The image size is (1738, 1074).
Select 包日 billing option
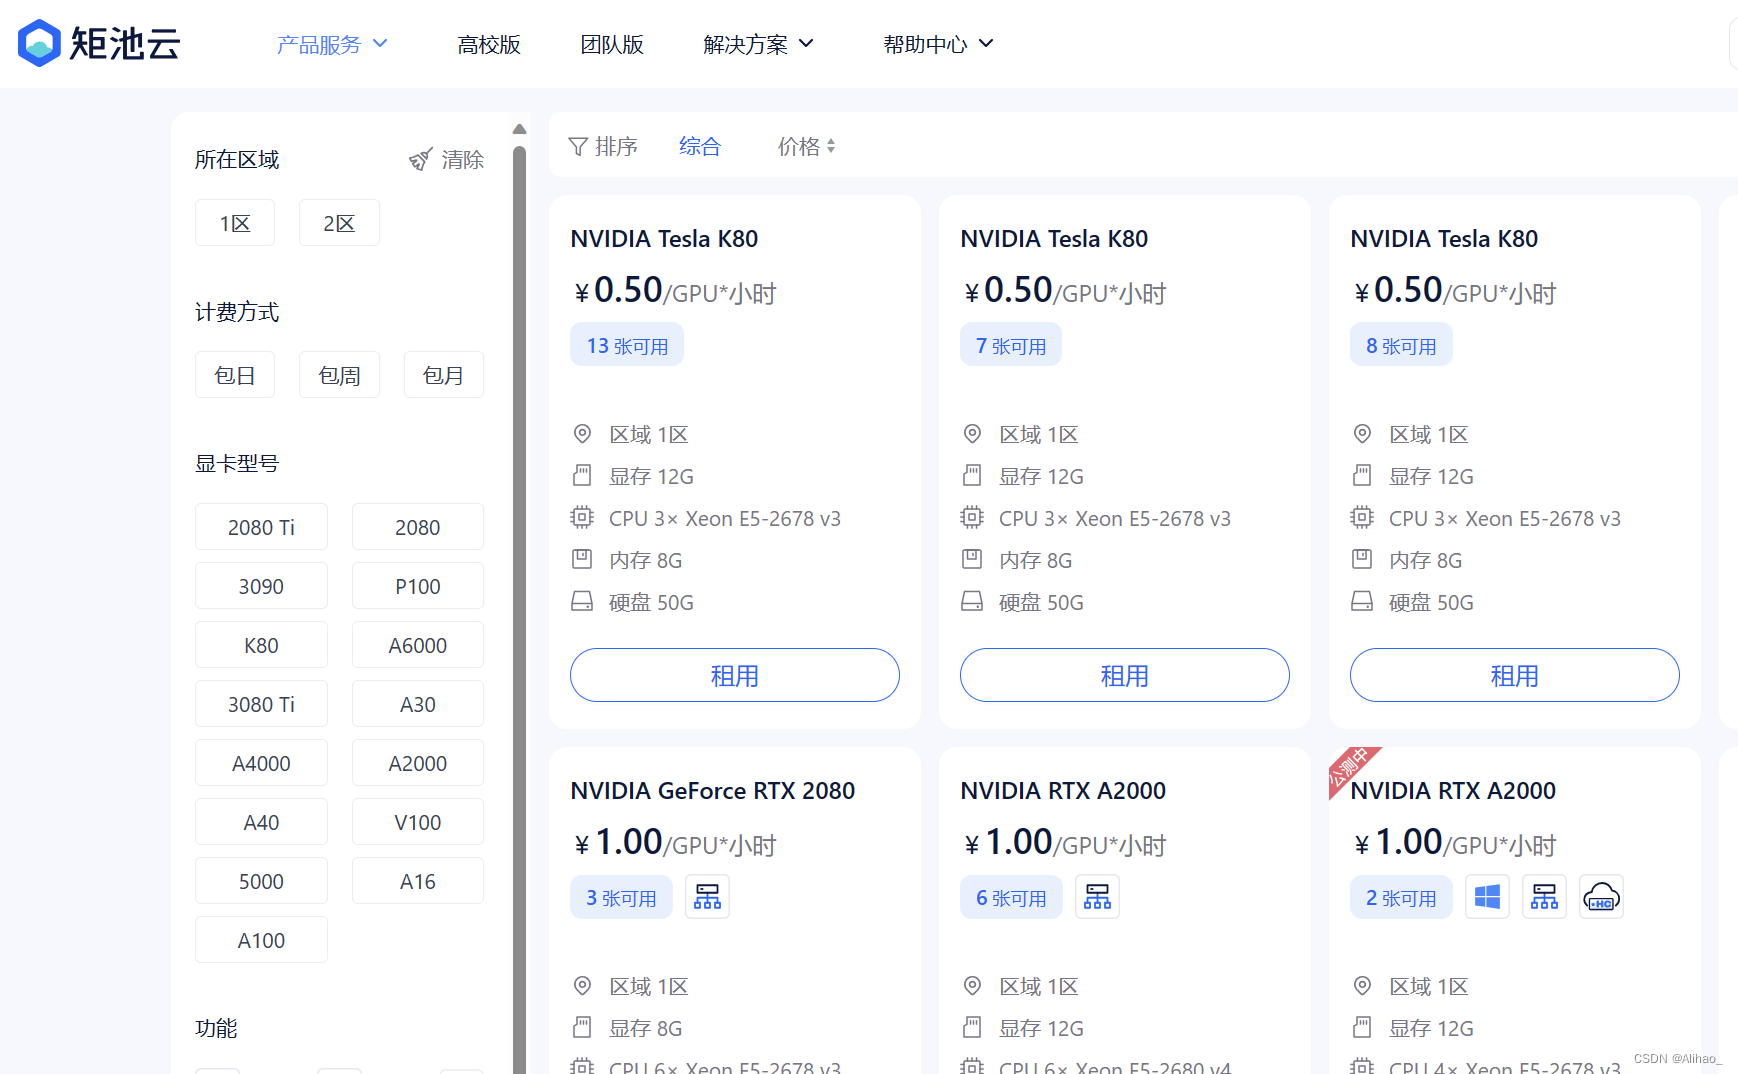(x=235, y=375)
